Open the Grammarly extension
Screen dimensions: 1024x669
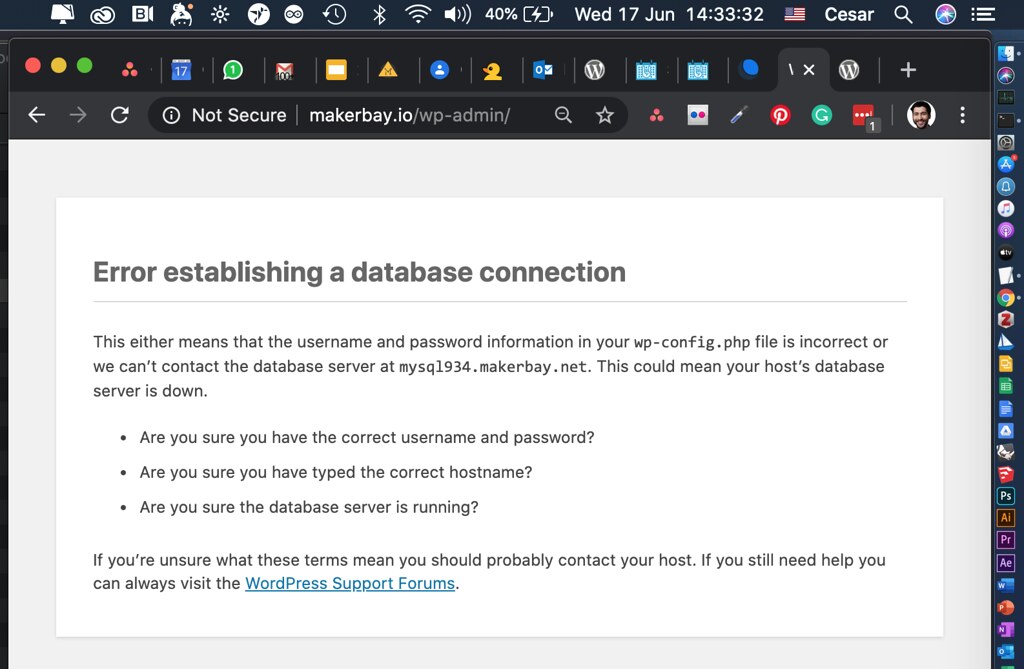tap(821, 115)
